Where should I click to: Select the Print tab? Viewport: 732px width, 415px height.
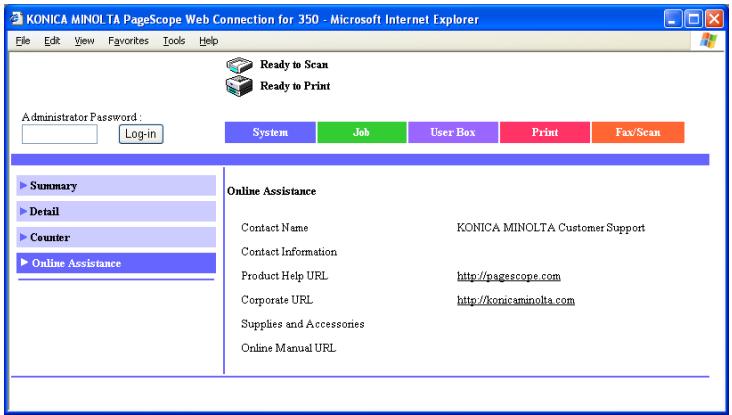click(x=545, y=133)
